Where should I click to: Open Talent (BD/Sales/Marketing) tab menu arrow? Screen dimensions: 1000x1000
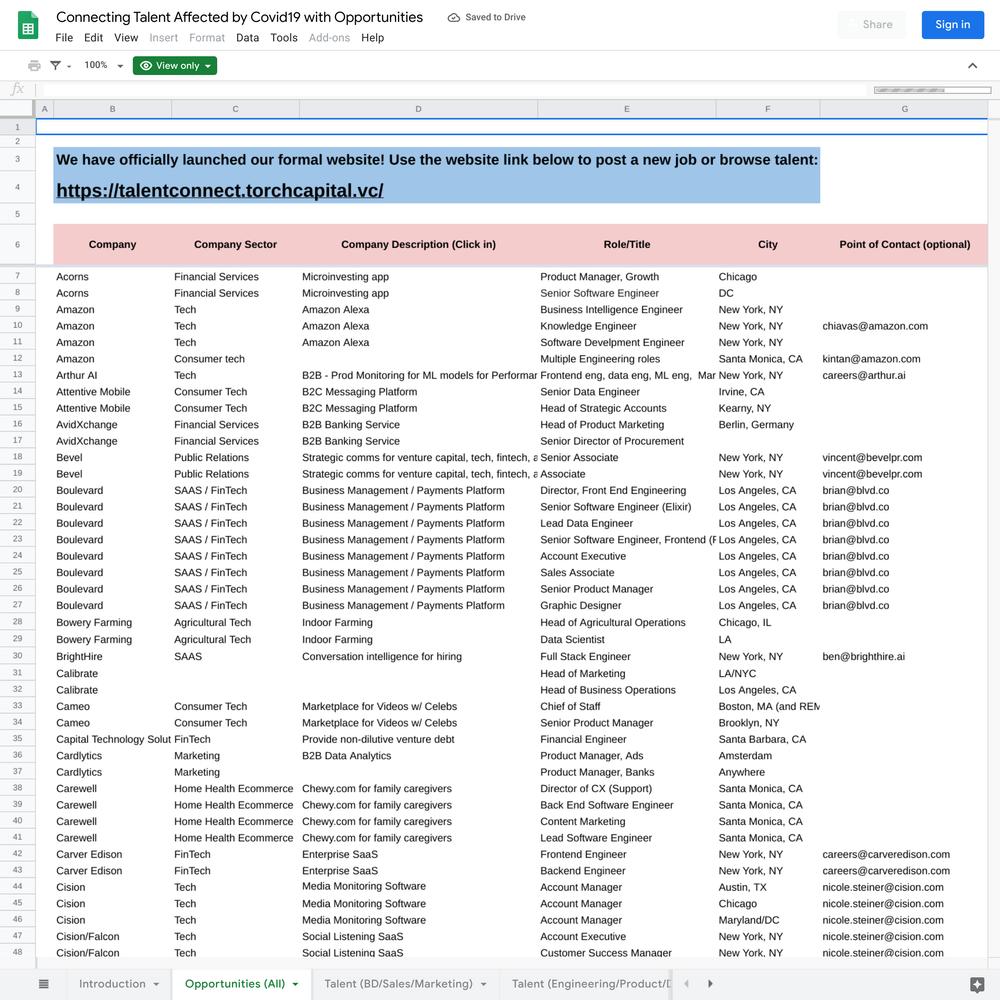click(483, 984)
